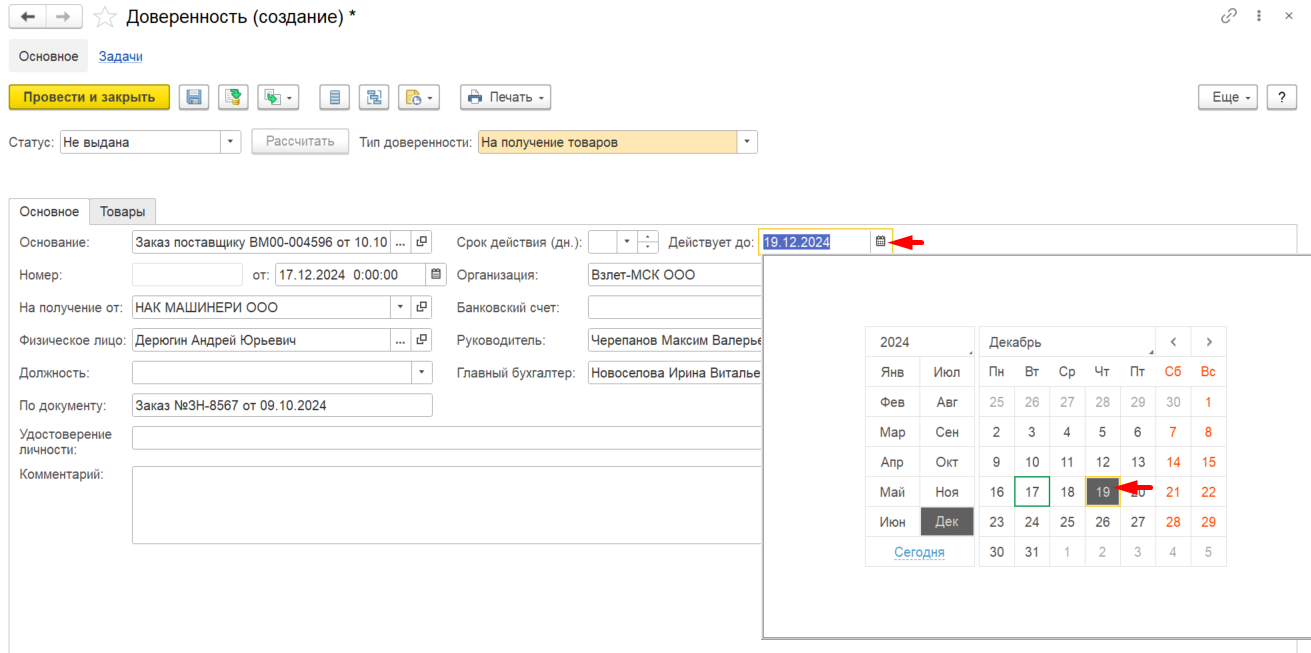Expand the 'Статус' dropdown
The width and height of the screenshot is (1311, 653).
click(x=231, y=142)
